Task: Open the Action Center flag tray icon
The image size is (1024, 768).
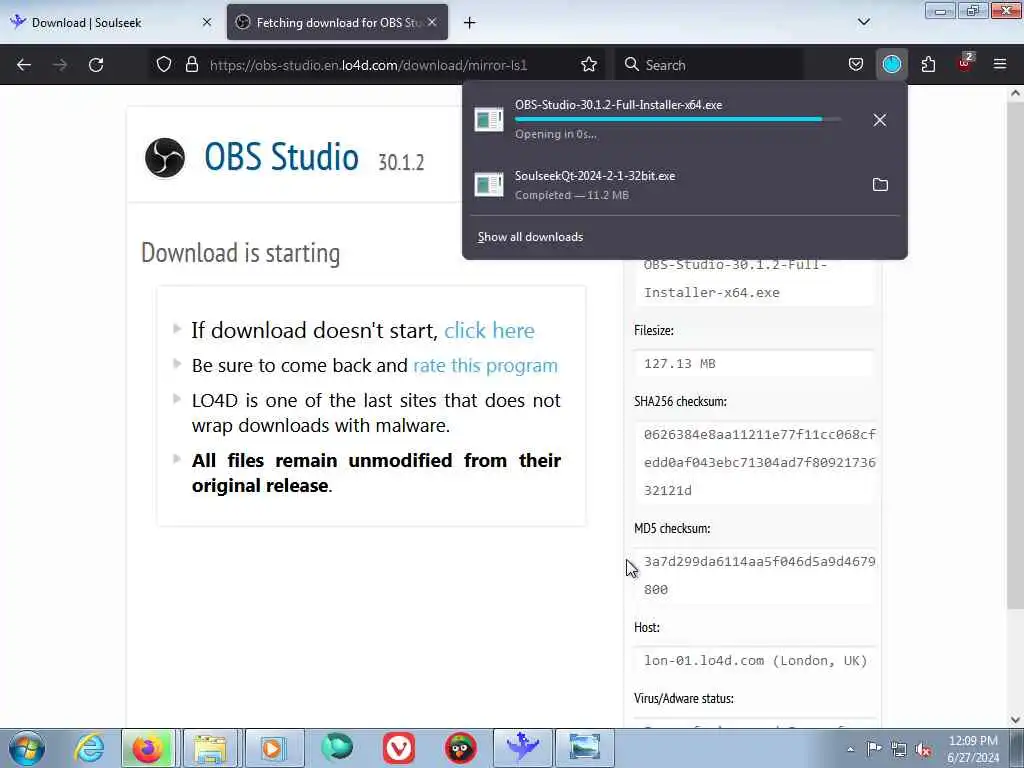Action: 874,748
